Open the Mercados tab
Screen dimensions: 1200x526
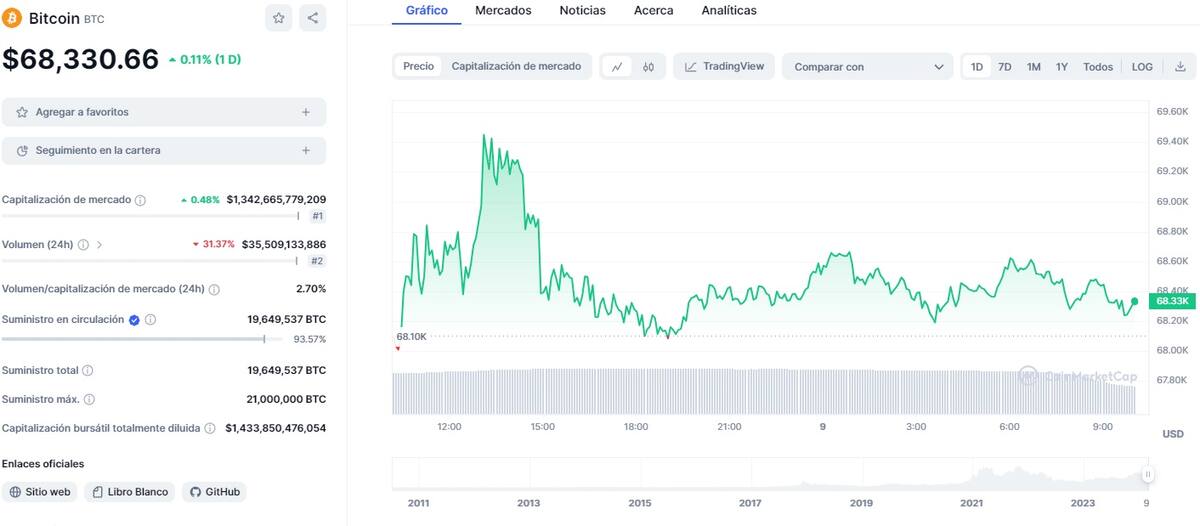(x=503, y=10)
